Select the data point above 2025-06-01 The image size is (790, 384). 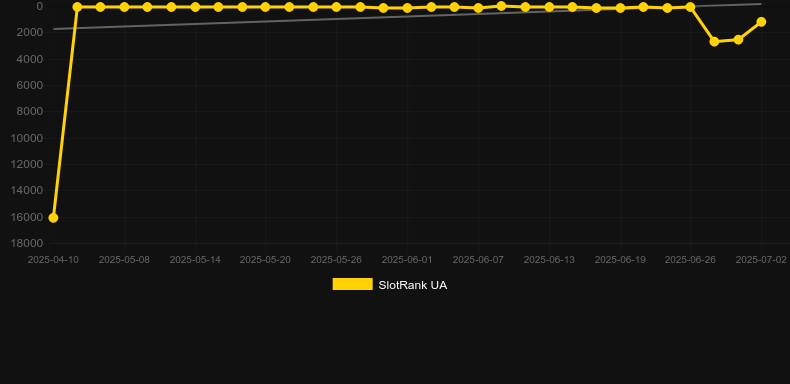click(407, 8)
